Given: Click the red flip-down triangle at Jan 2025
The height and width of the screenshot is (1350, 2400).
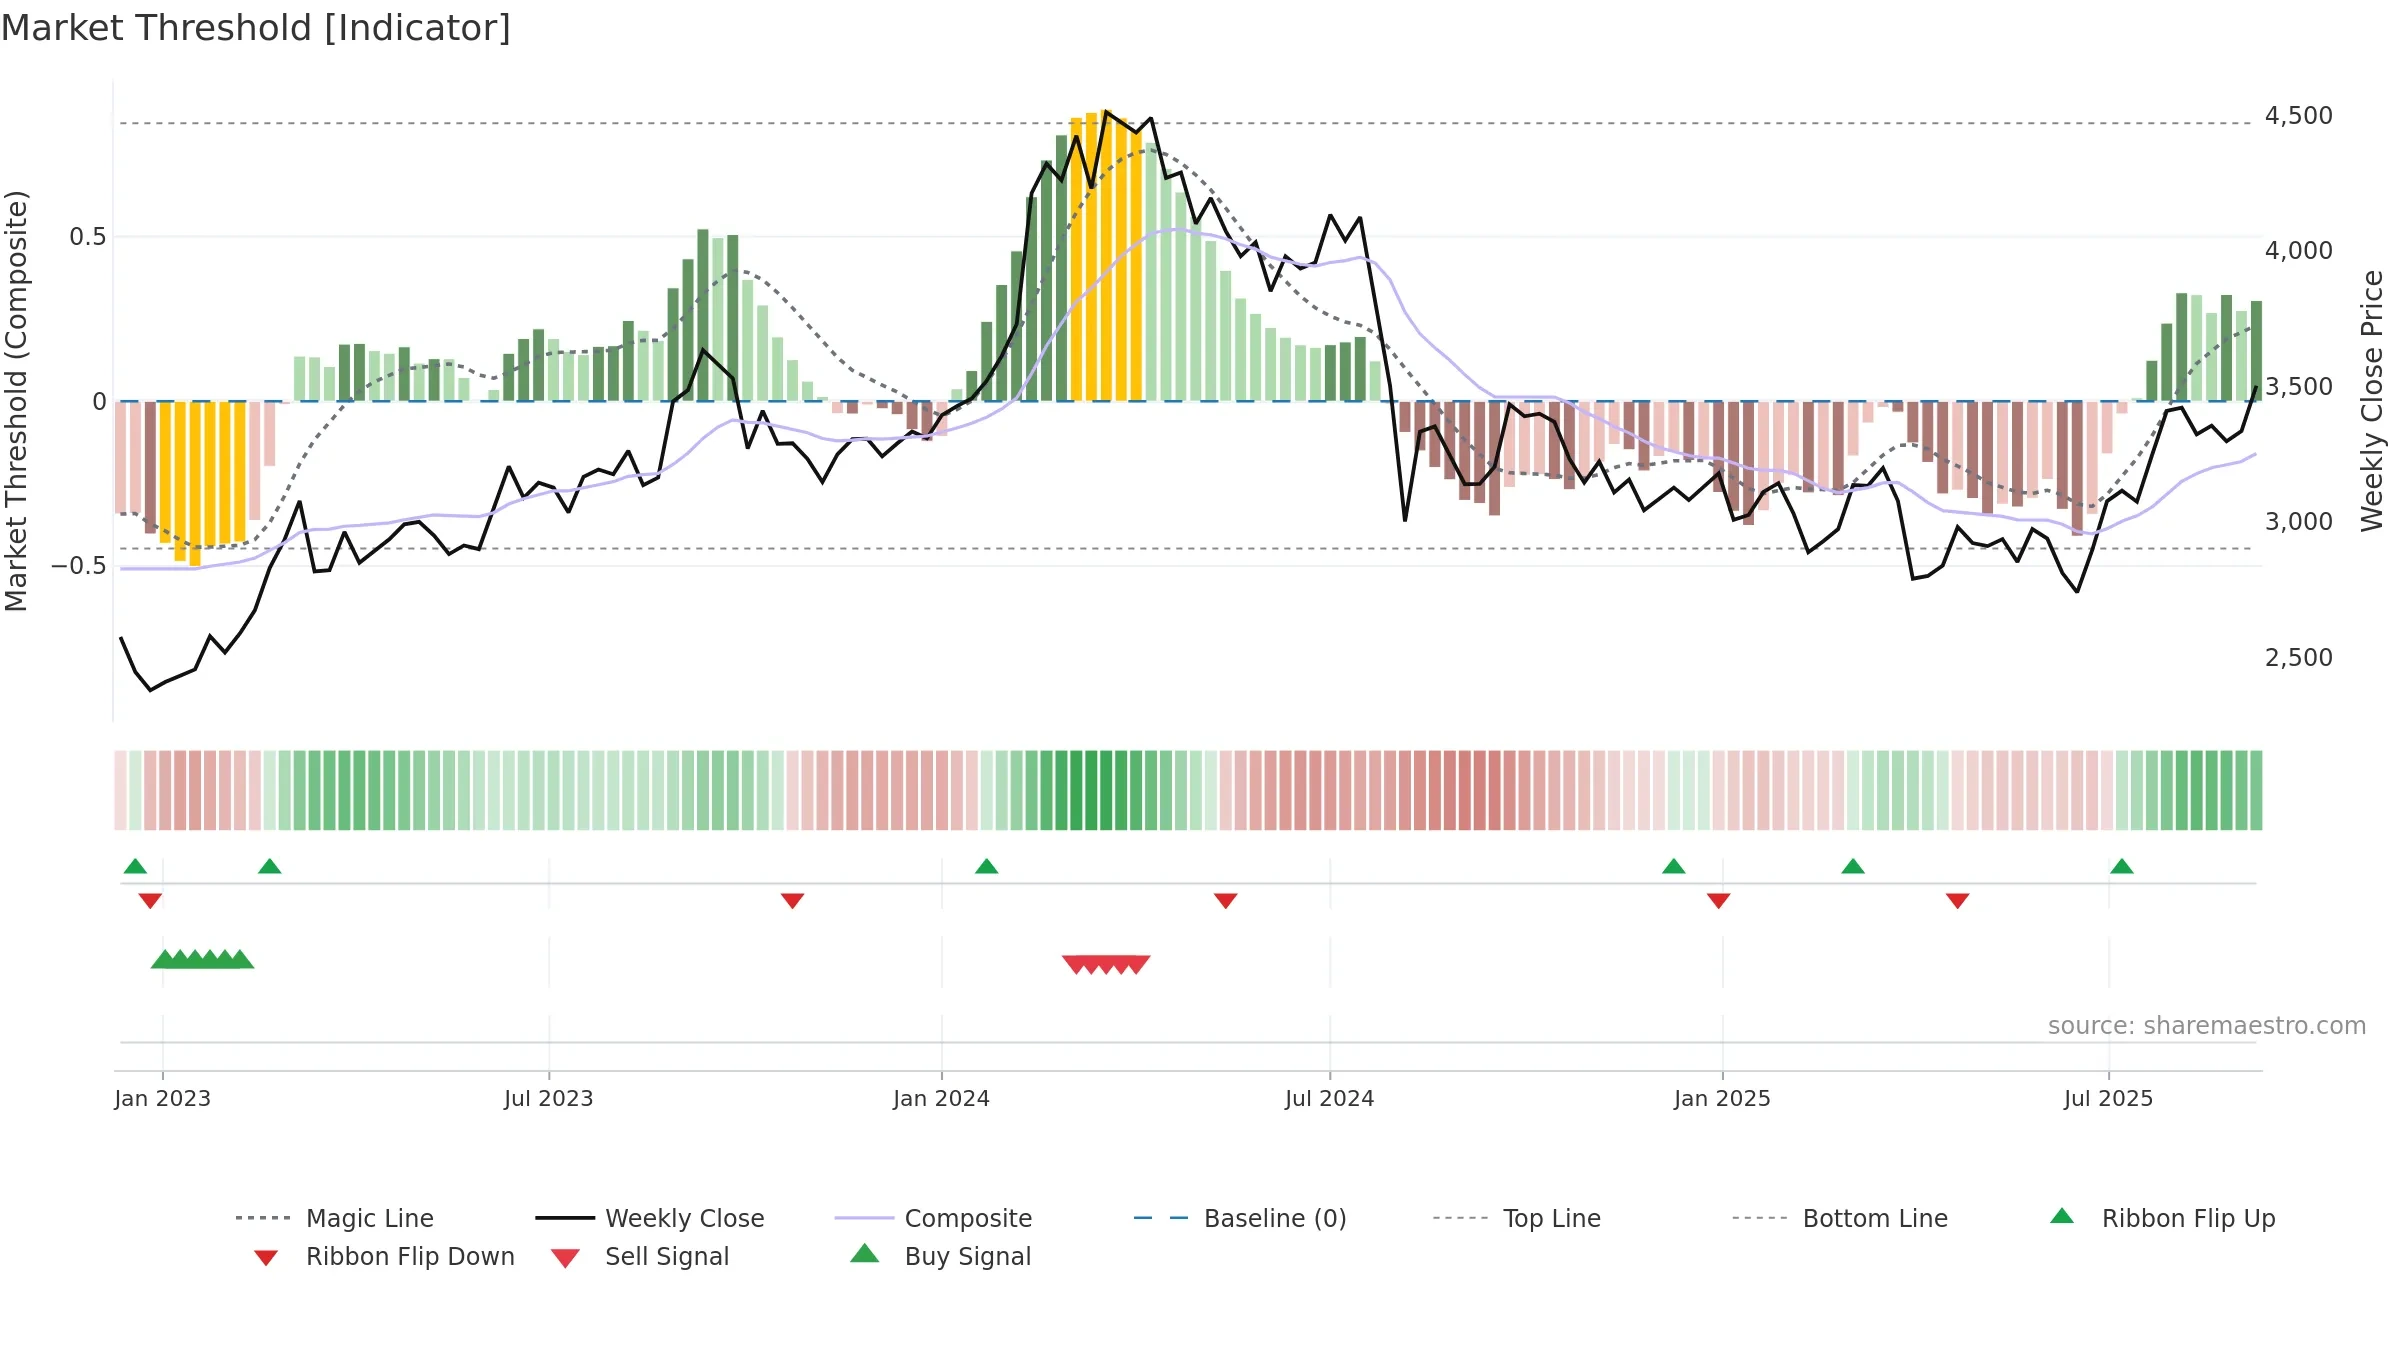Looking at the screenshot, I should [x=1719, y=901].
